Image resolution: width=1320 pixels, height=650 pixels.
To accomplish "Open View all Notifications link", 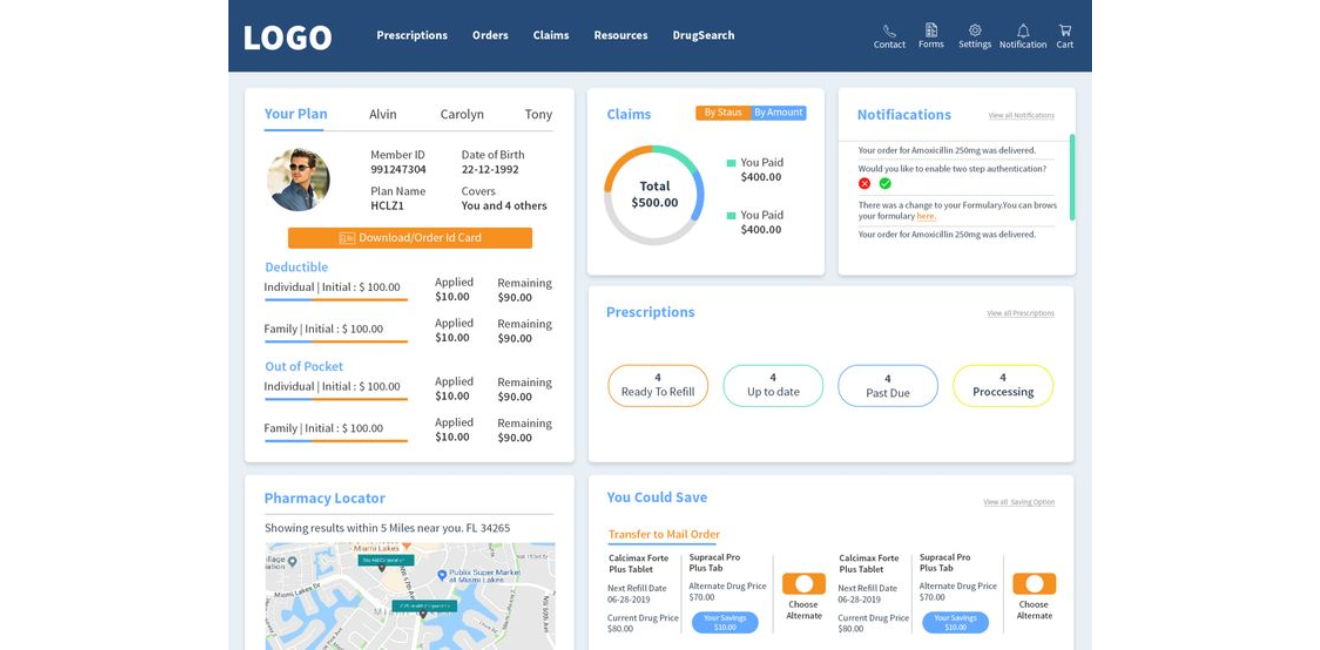I will coord(1021,116).
